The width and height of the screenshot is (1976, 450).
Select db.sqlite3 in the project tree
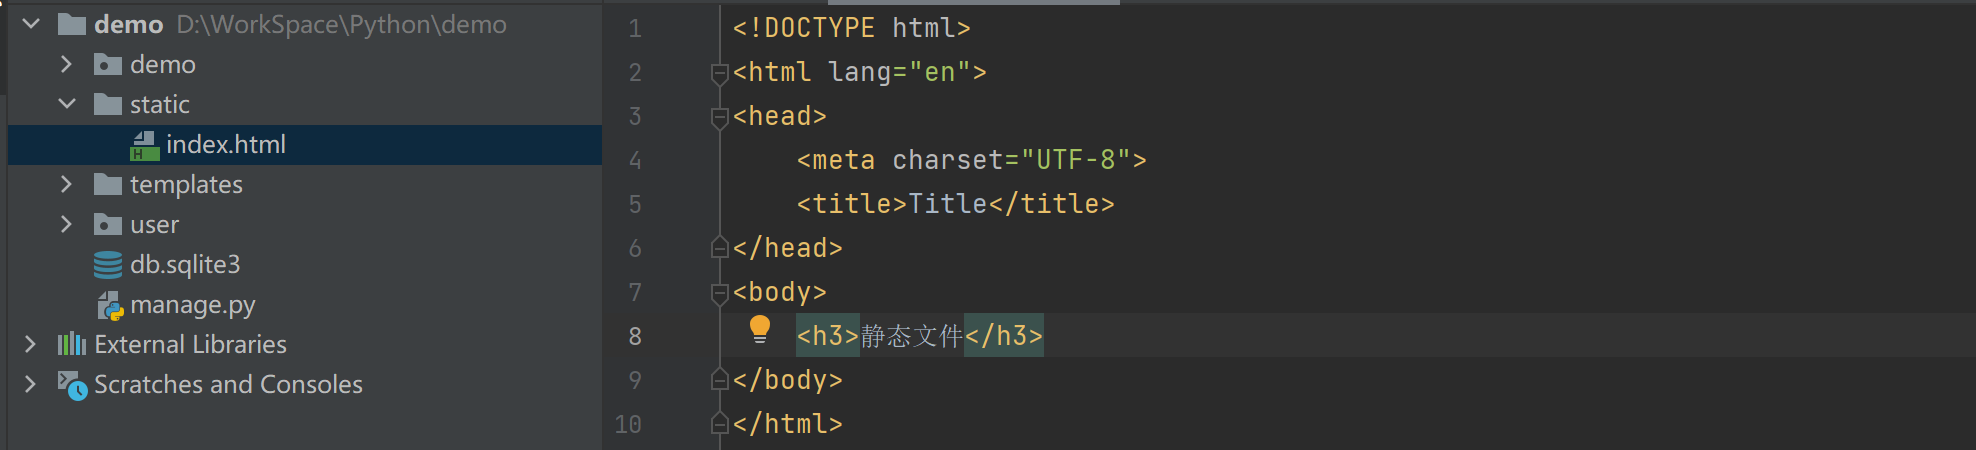tap(185, 265)
